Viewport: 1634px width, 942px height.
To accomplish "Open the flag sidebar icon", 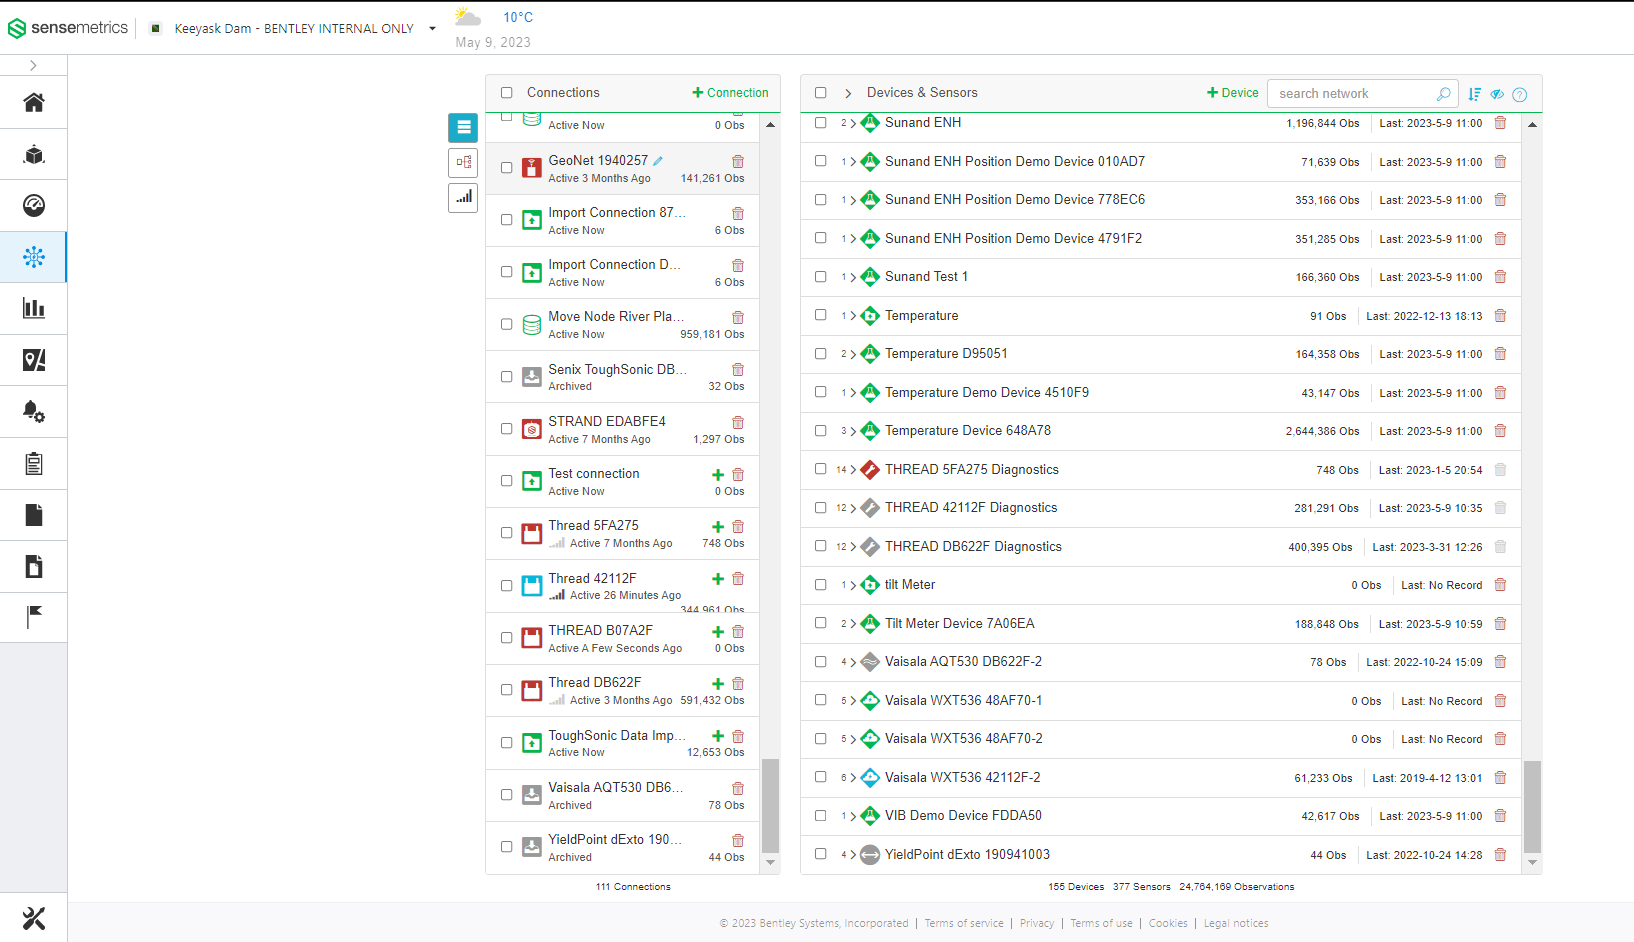I will click(x=34, y=617).
